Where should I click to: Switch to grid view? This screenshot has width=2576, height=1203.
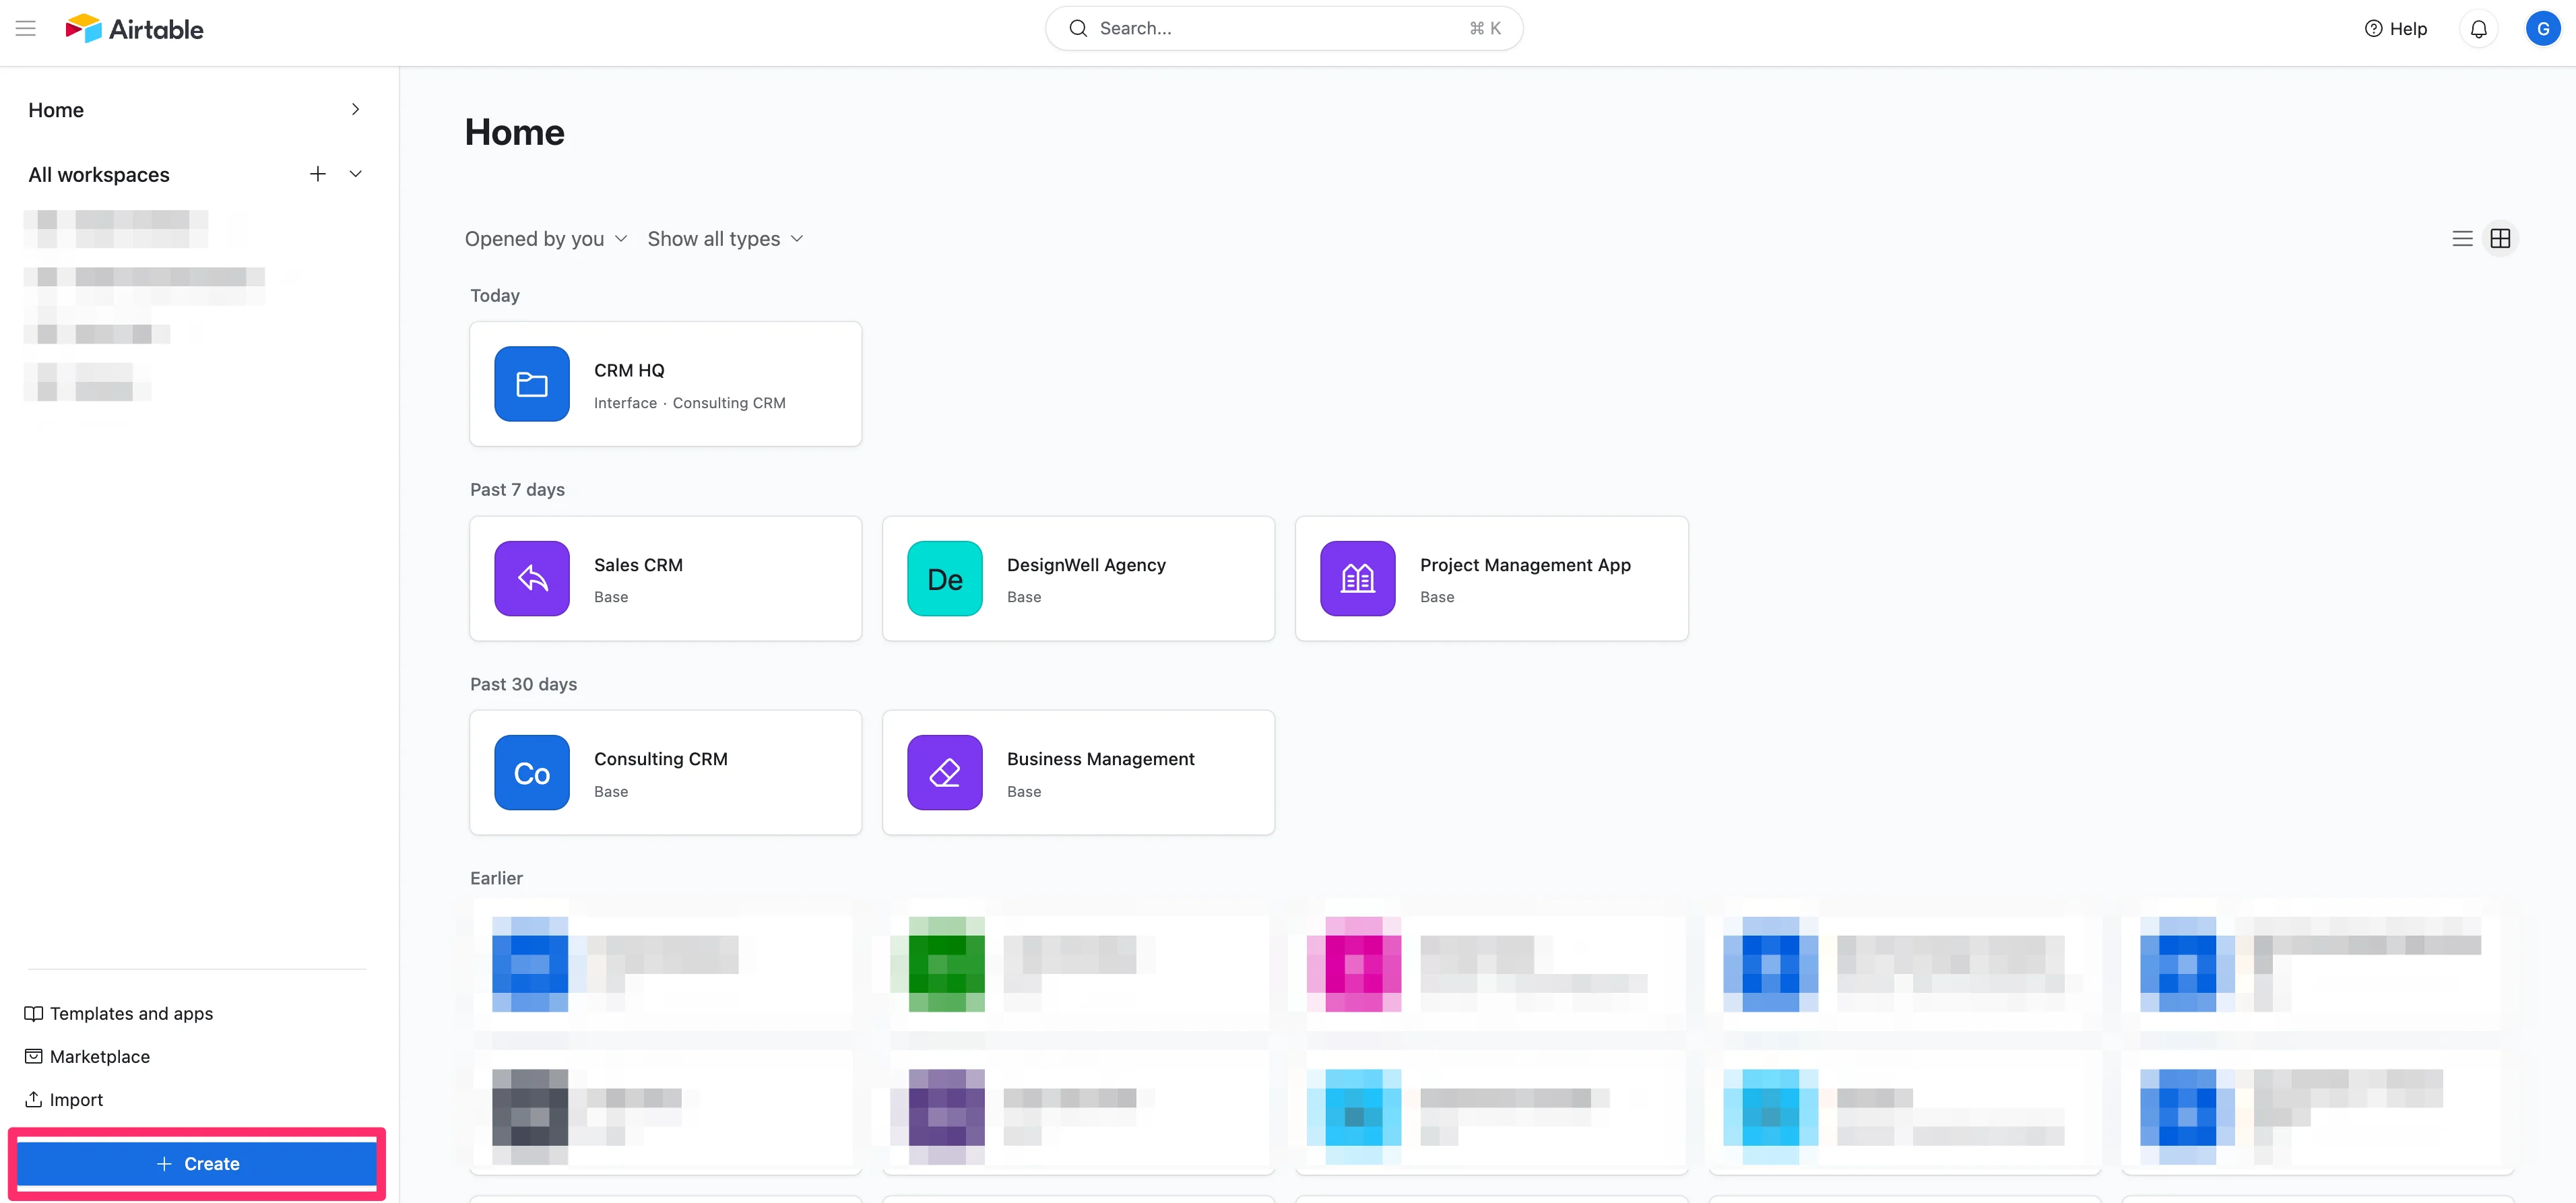coord(2500,239)
